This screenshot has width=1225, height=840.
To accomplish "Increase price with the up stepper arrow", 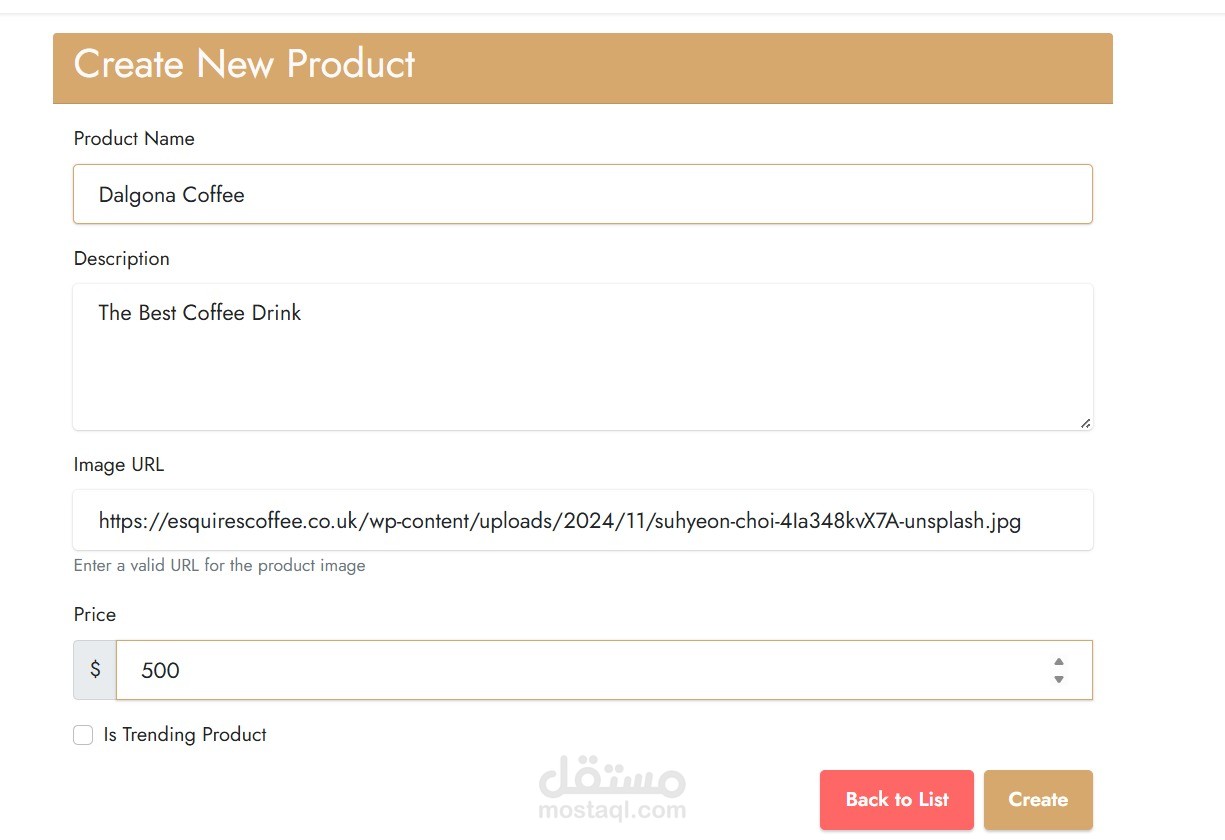I will click(x=1058, y=661).
